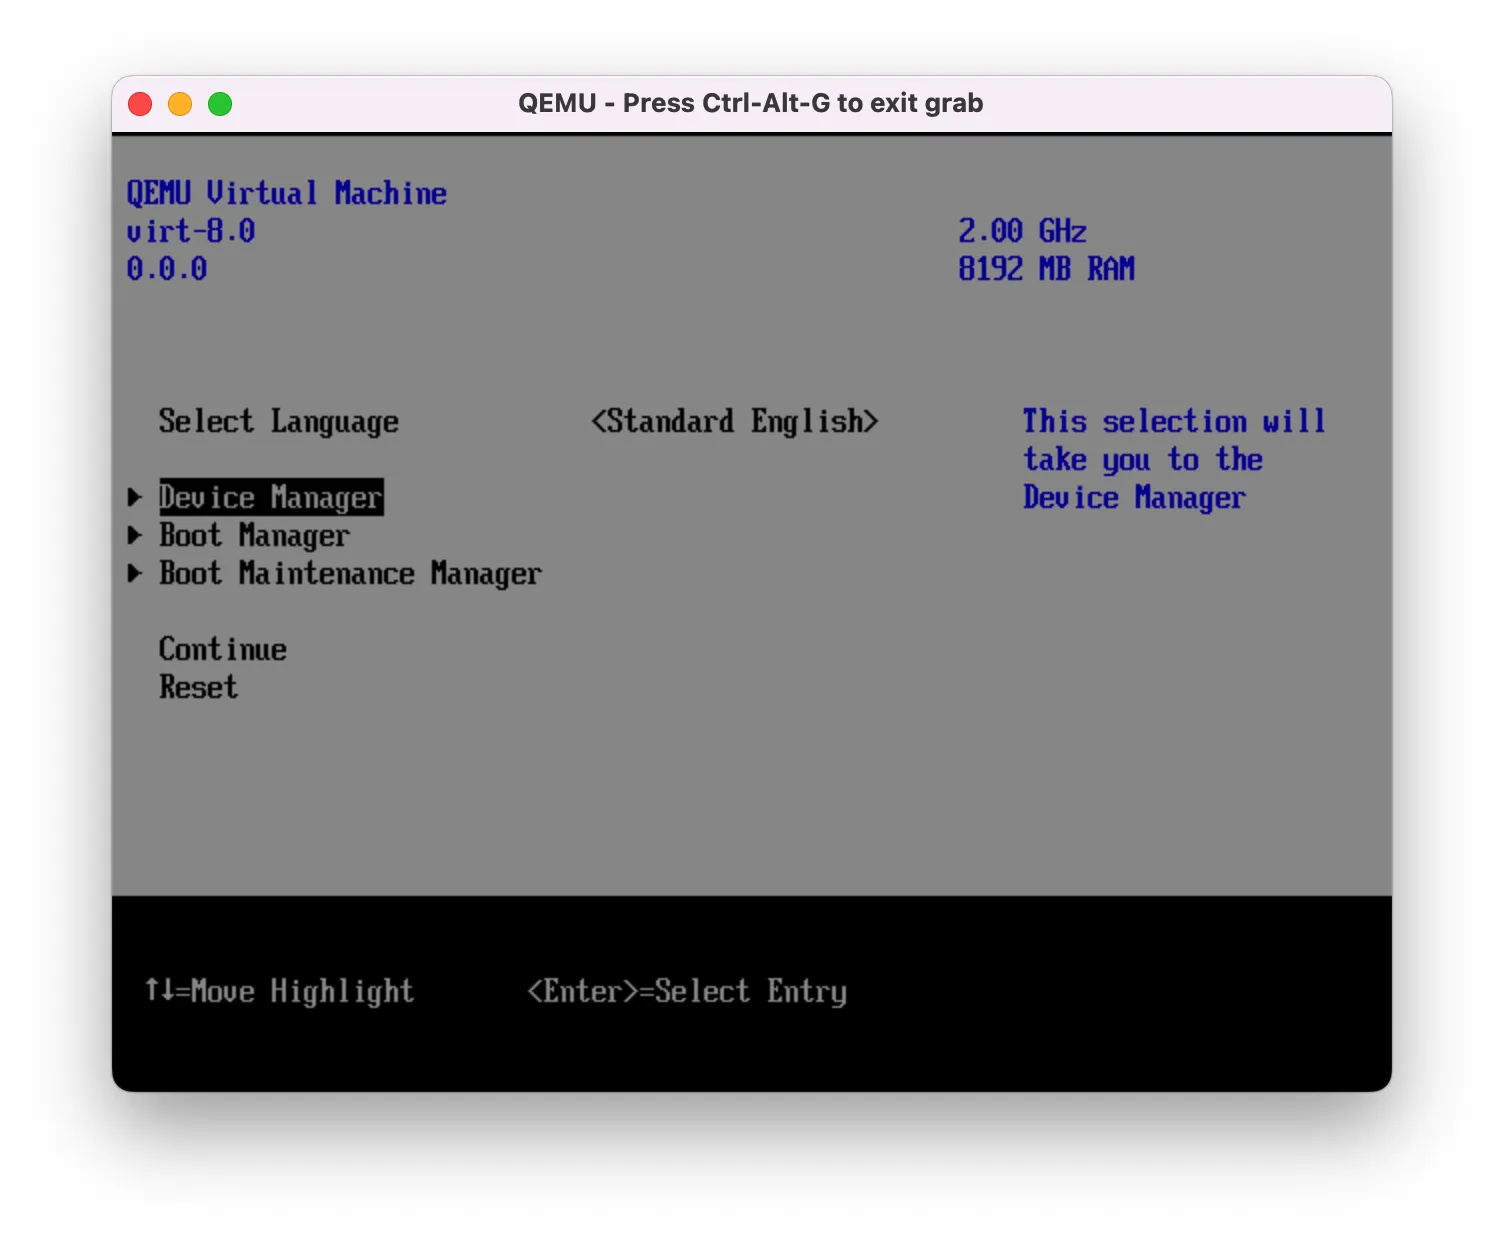
Task: Click the Device Manager help description text
Action: 1175,459
